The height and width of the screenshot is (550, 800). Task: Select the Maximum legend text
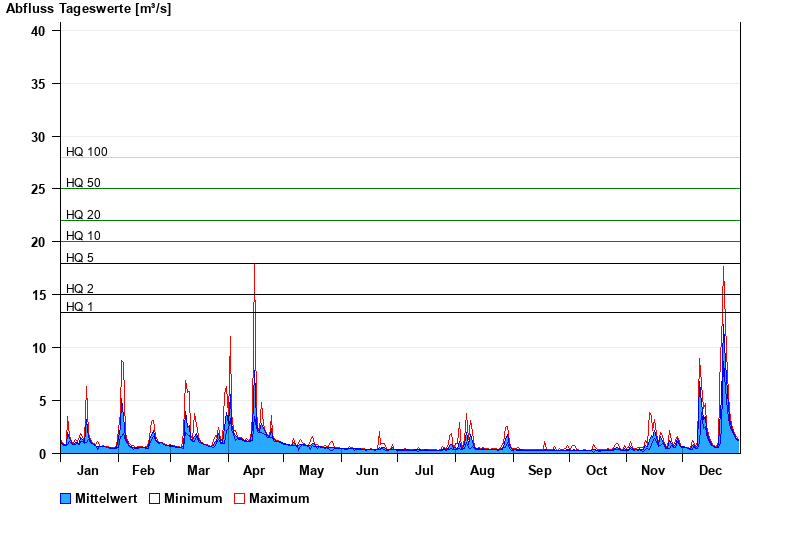click(x=279, y=499)
